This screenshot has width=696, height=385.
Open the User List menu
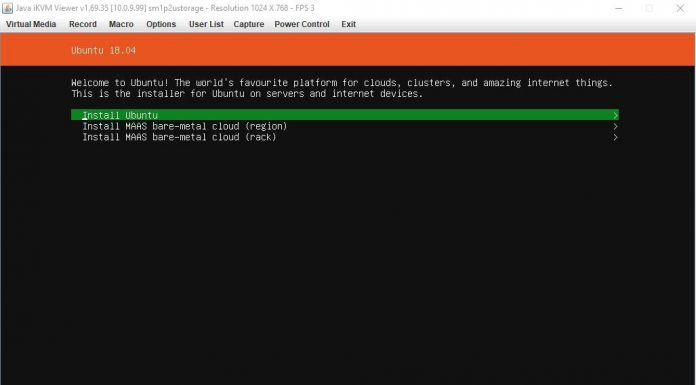click(x=206, y=24)
